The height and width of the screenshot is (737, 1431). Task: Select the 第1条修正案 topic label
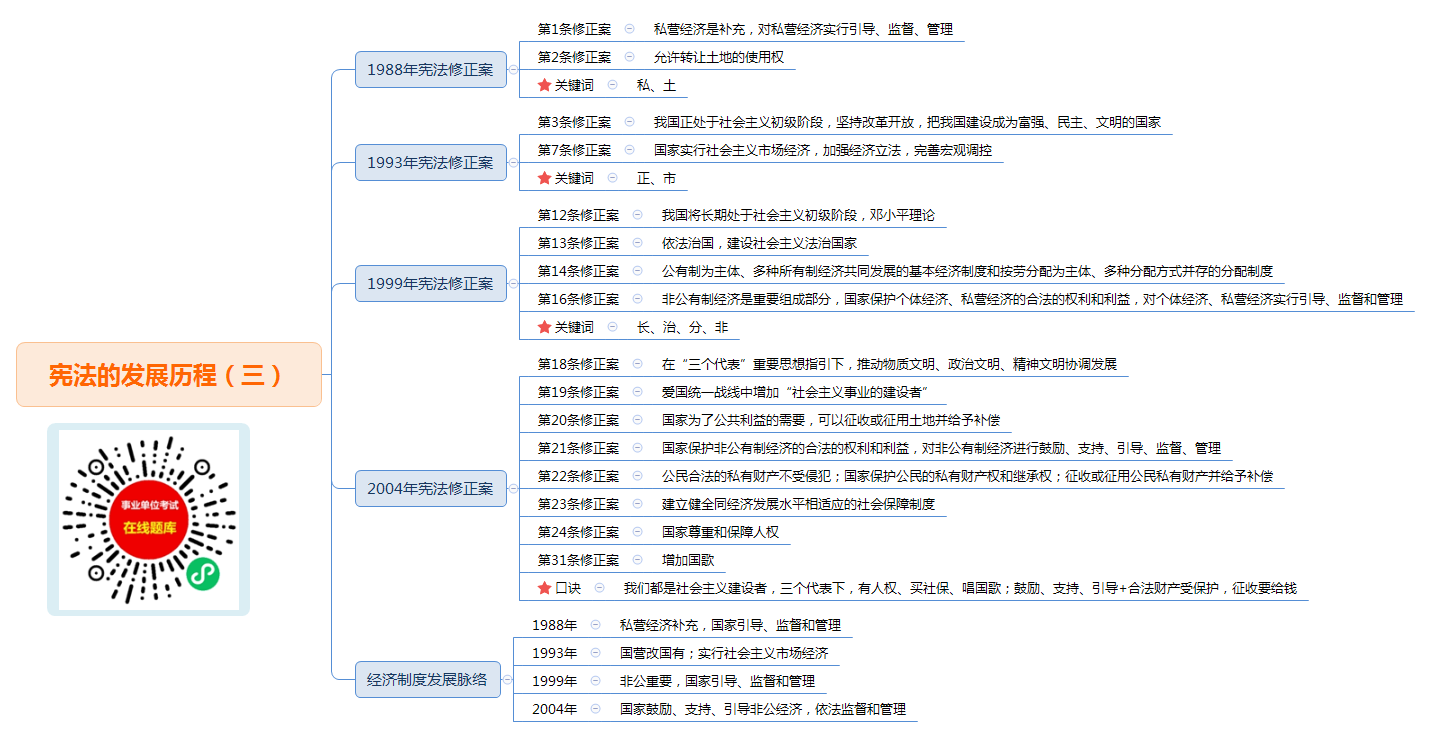coord(574,29)
